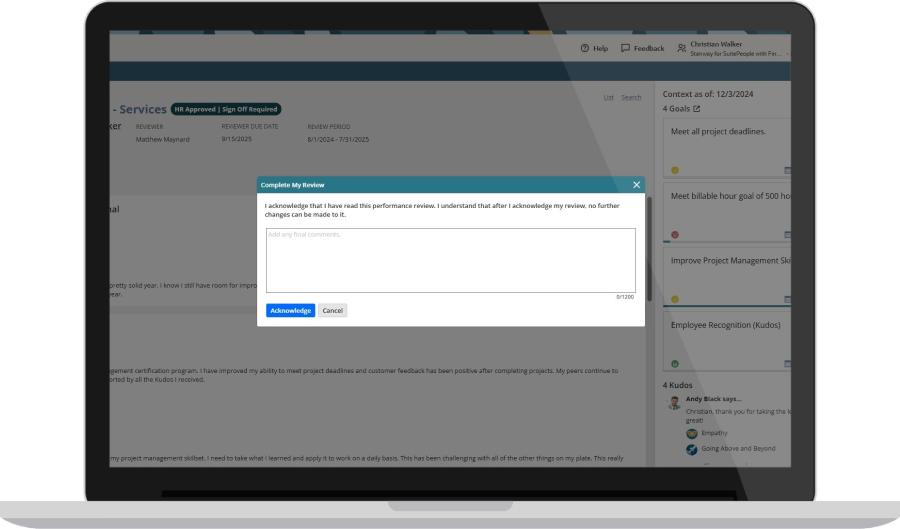Open the List link
The height and width of the screenshot is (529, 900).
[609, 97]
